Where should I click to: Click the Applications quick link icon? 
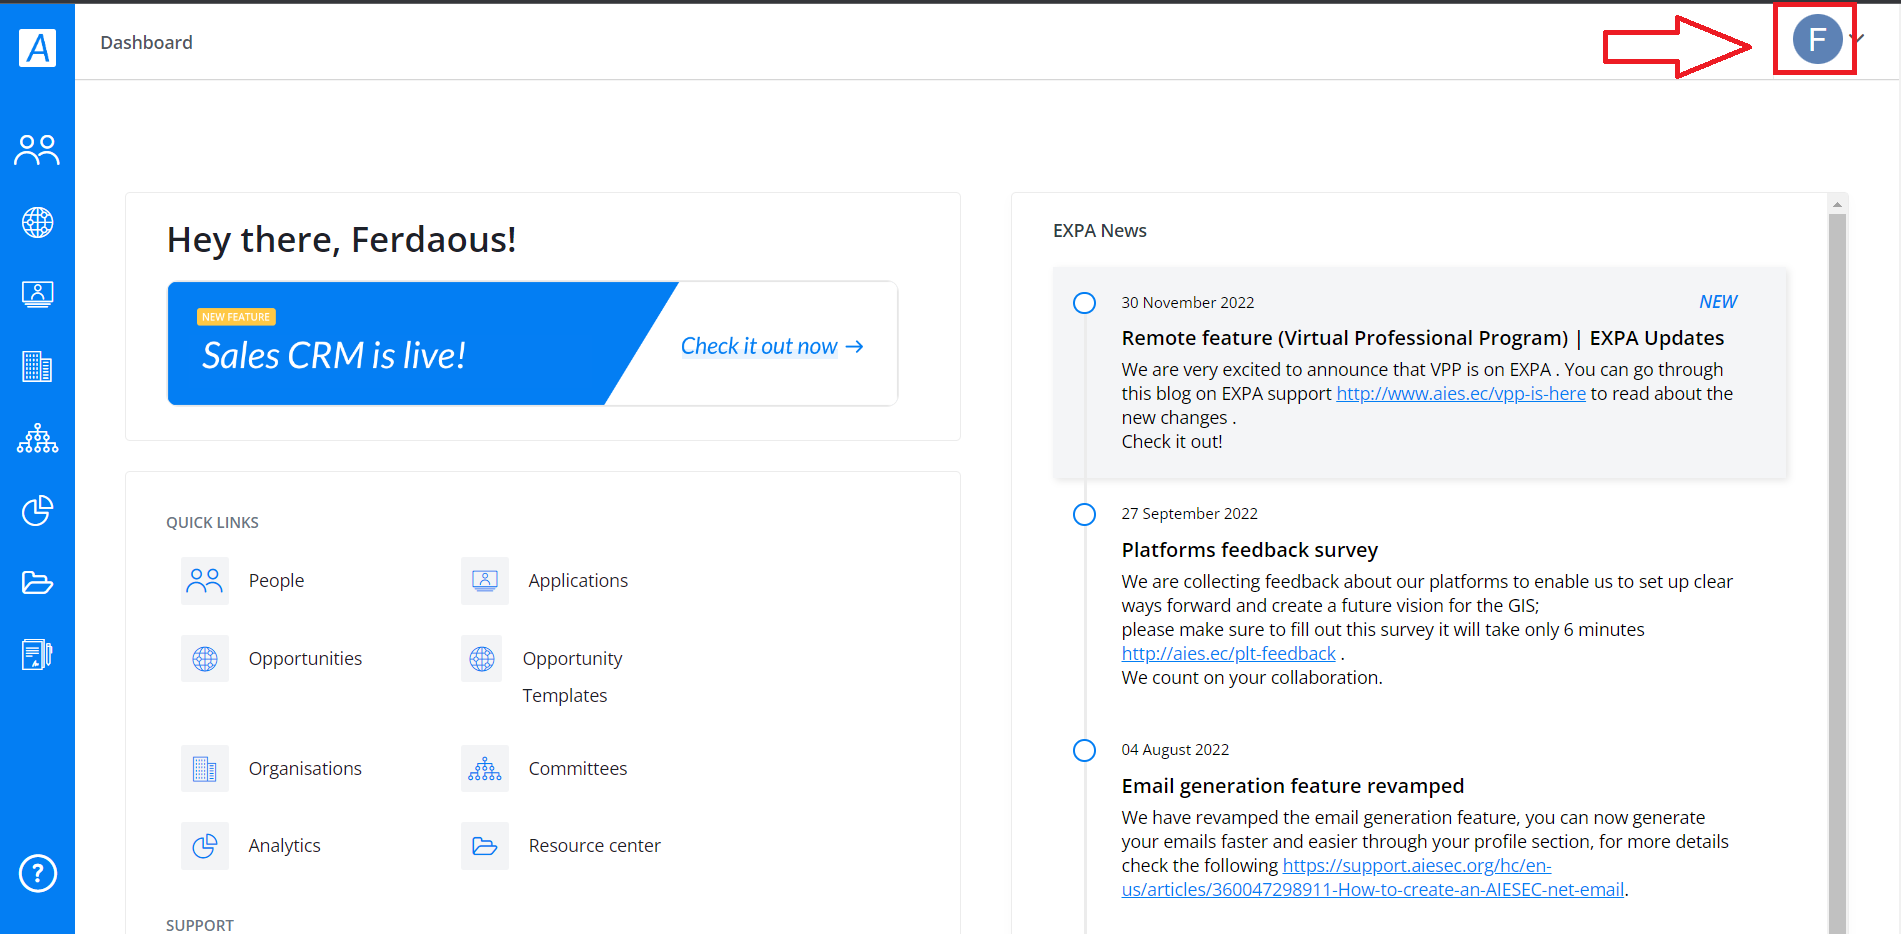tap(485, 581)
